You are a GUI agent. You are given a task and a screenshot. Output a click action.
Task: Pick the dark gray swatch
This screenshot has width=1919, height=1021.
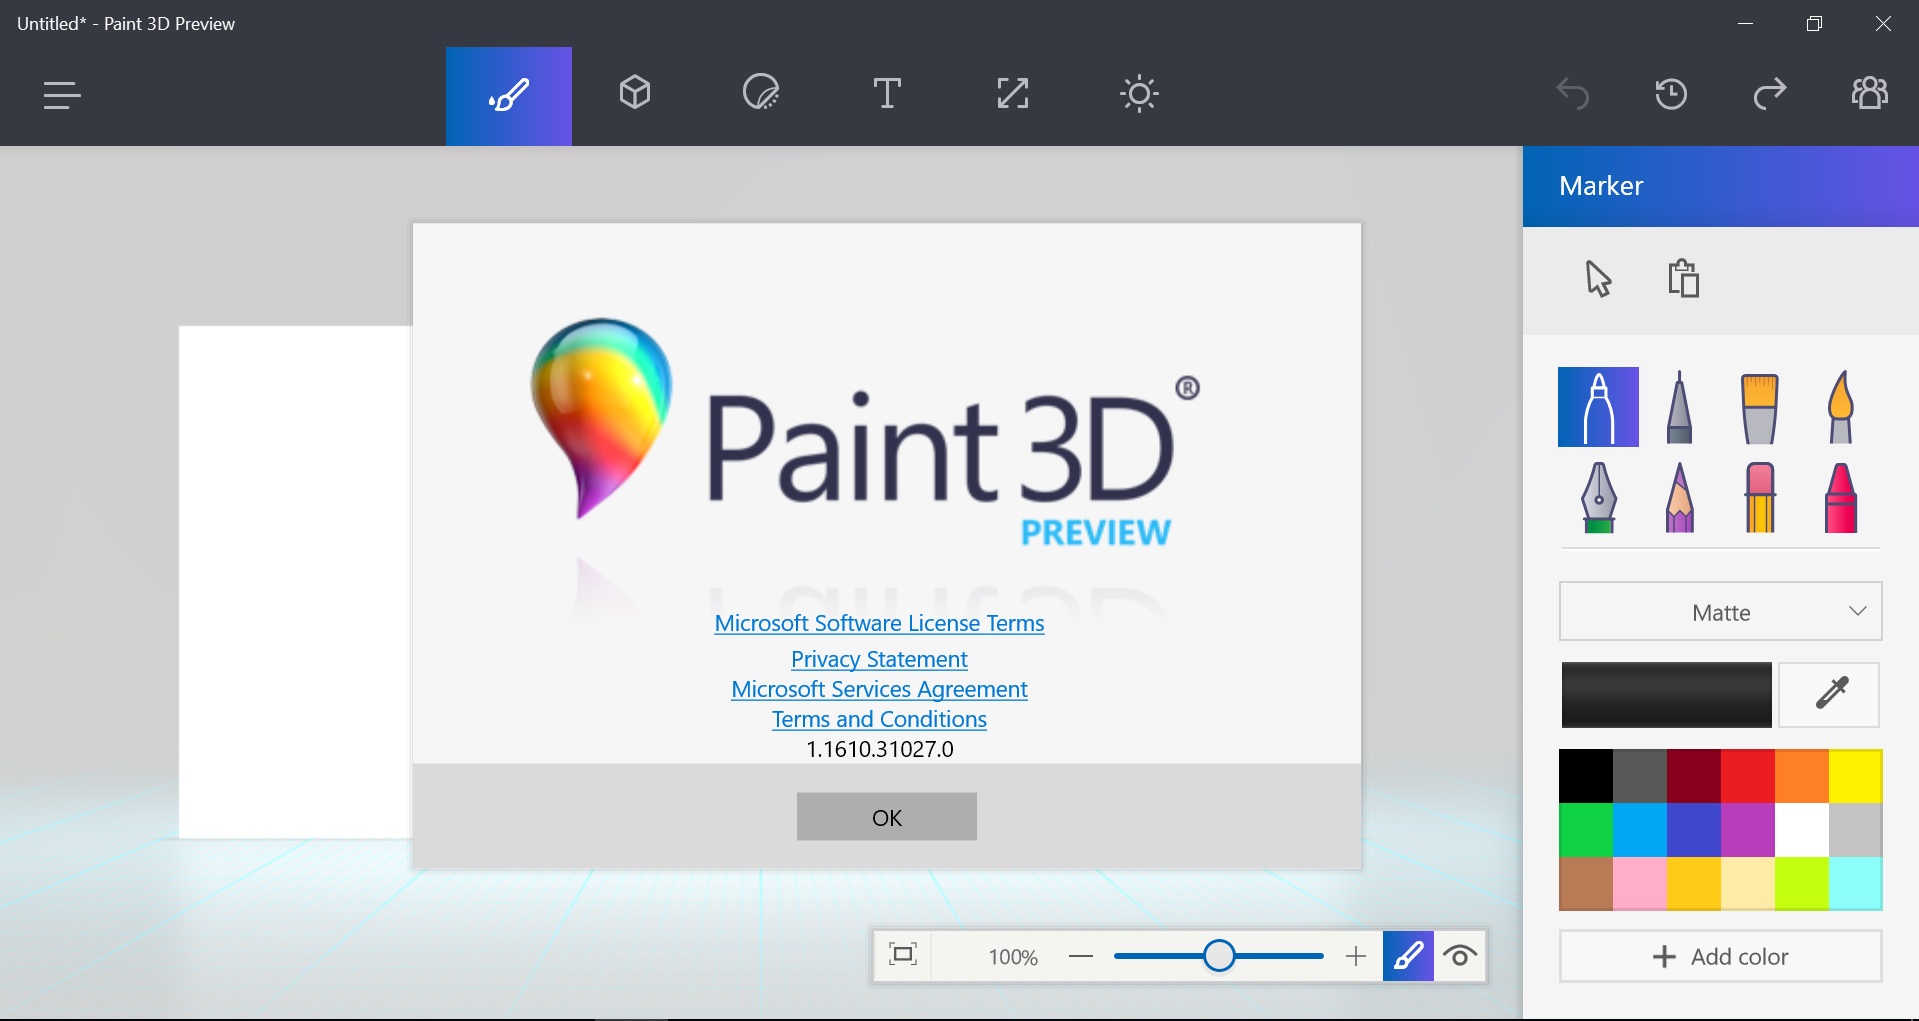pyautogui.click(x=1640, y=776)
